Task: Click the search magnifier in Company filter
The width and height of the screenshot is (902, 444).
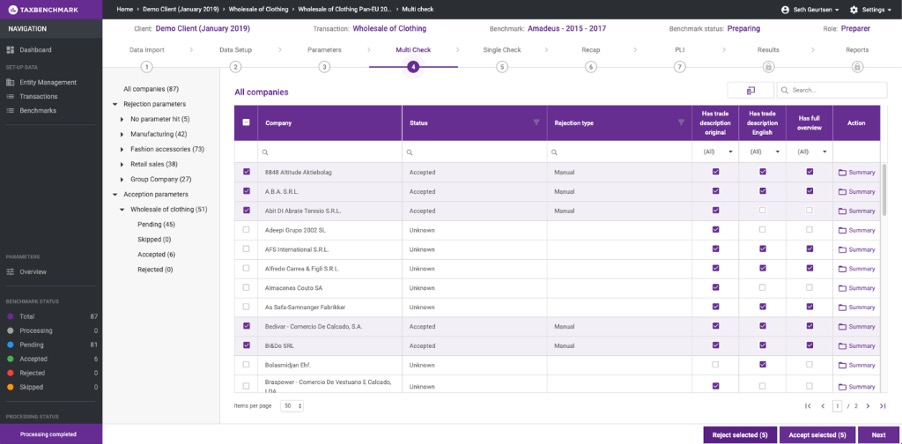Action: coord(265,152)
